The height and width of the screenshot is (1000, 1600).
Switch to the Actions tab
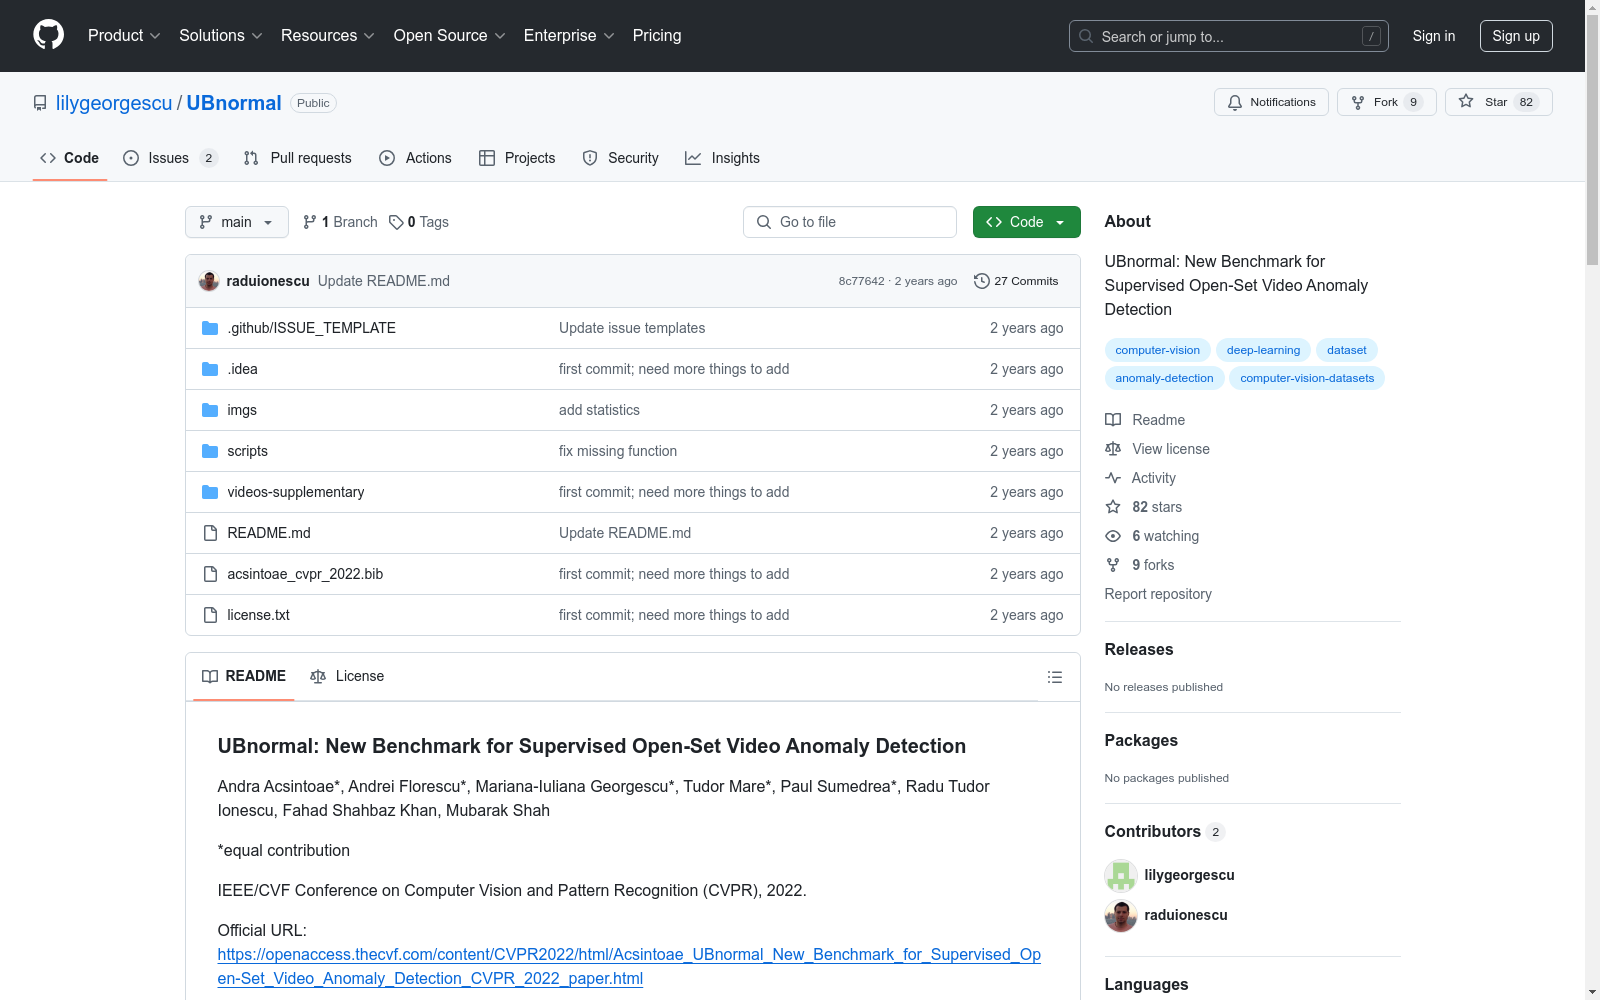[x=416, y=158]
